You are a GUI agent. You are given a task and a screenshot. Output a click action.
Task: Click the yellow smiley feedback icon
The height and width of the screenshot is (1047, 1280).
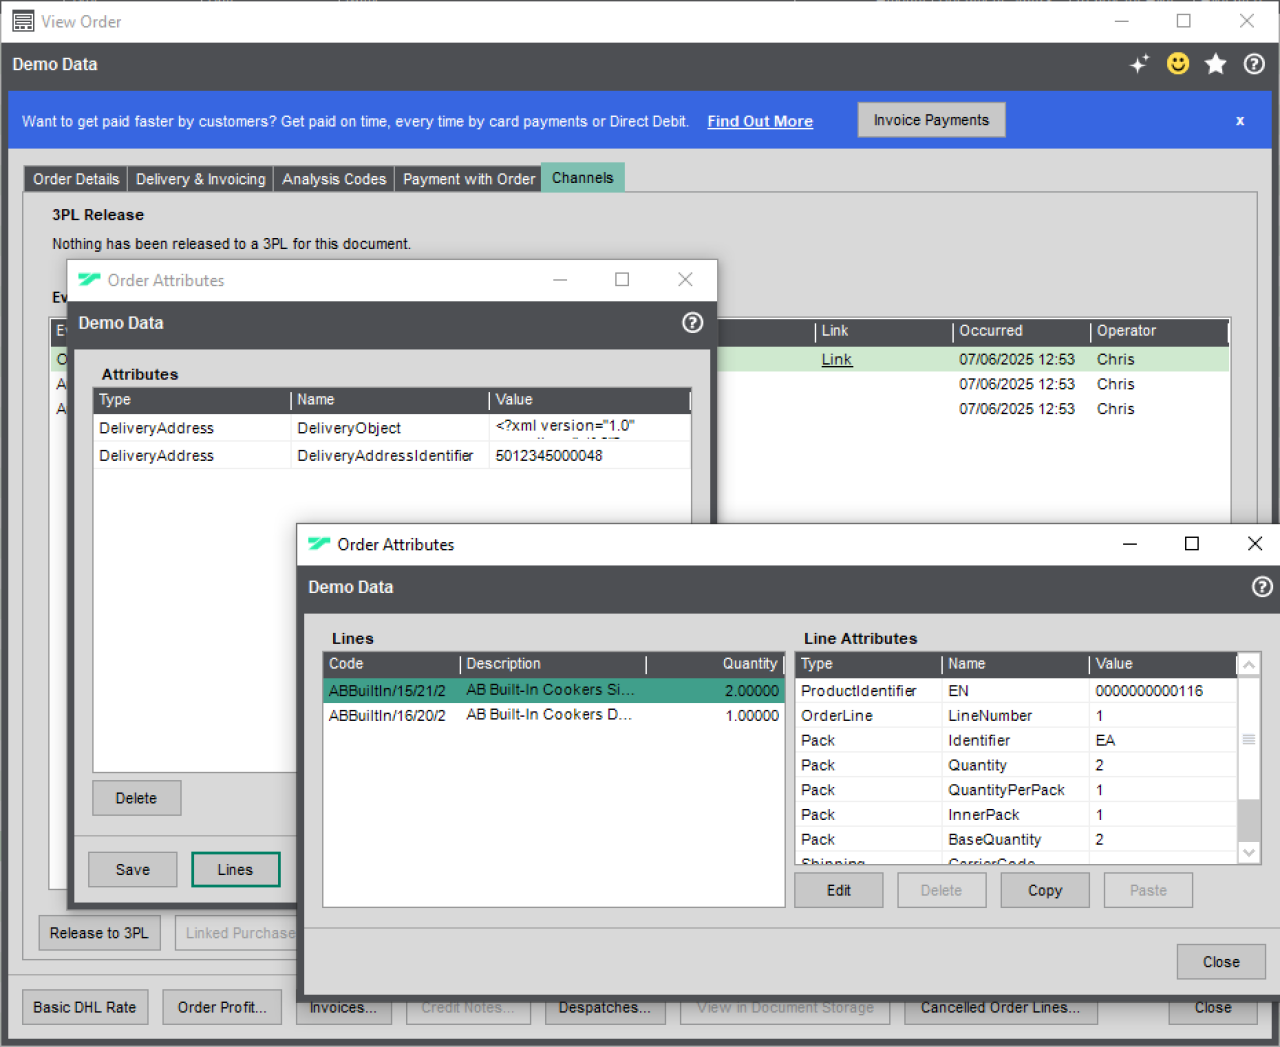(x=1178, y=64)
